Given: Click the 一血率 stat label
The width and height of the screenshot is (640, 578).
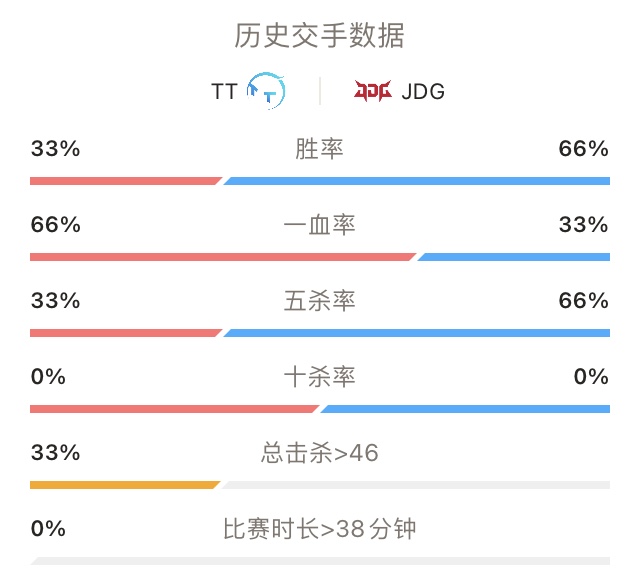Looking at the screenshot, I should pos(320,225).
